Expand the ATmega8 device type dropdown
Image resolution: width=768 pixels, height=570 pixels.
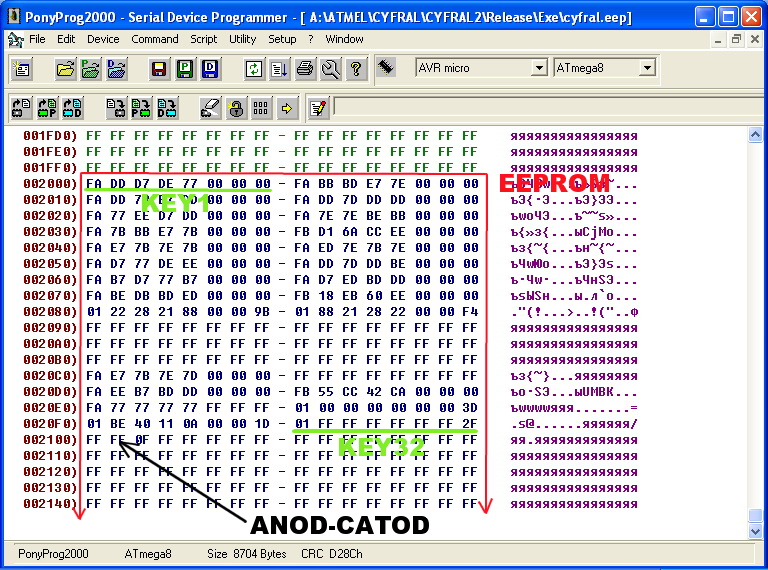[647, 68]
